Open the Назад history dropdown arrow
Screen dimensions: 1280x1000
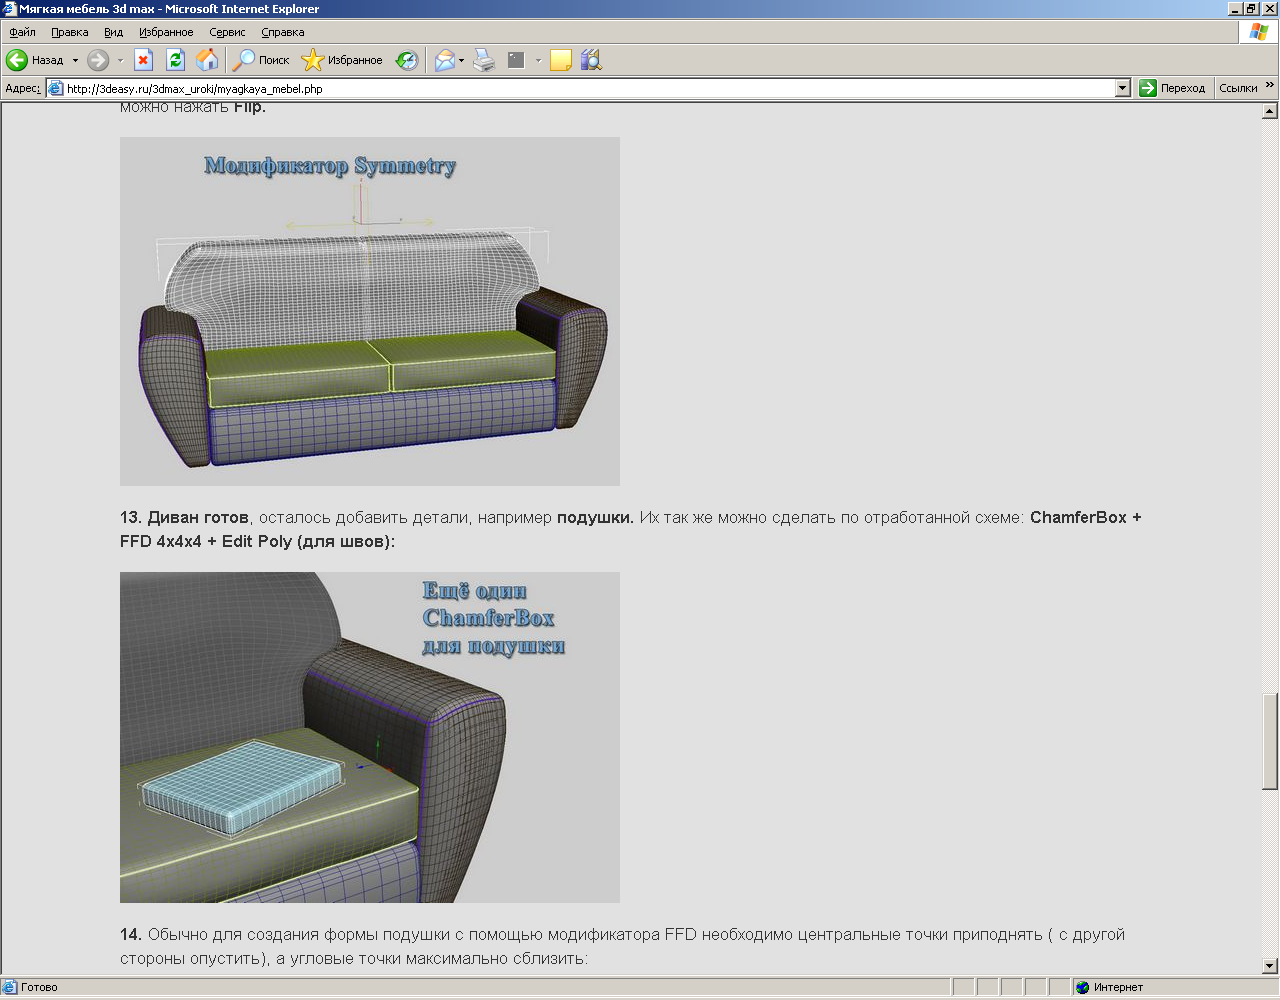pos(75,60)
